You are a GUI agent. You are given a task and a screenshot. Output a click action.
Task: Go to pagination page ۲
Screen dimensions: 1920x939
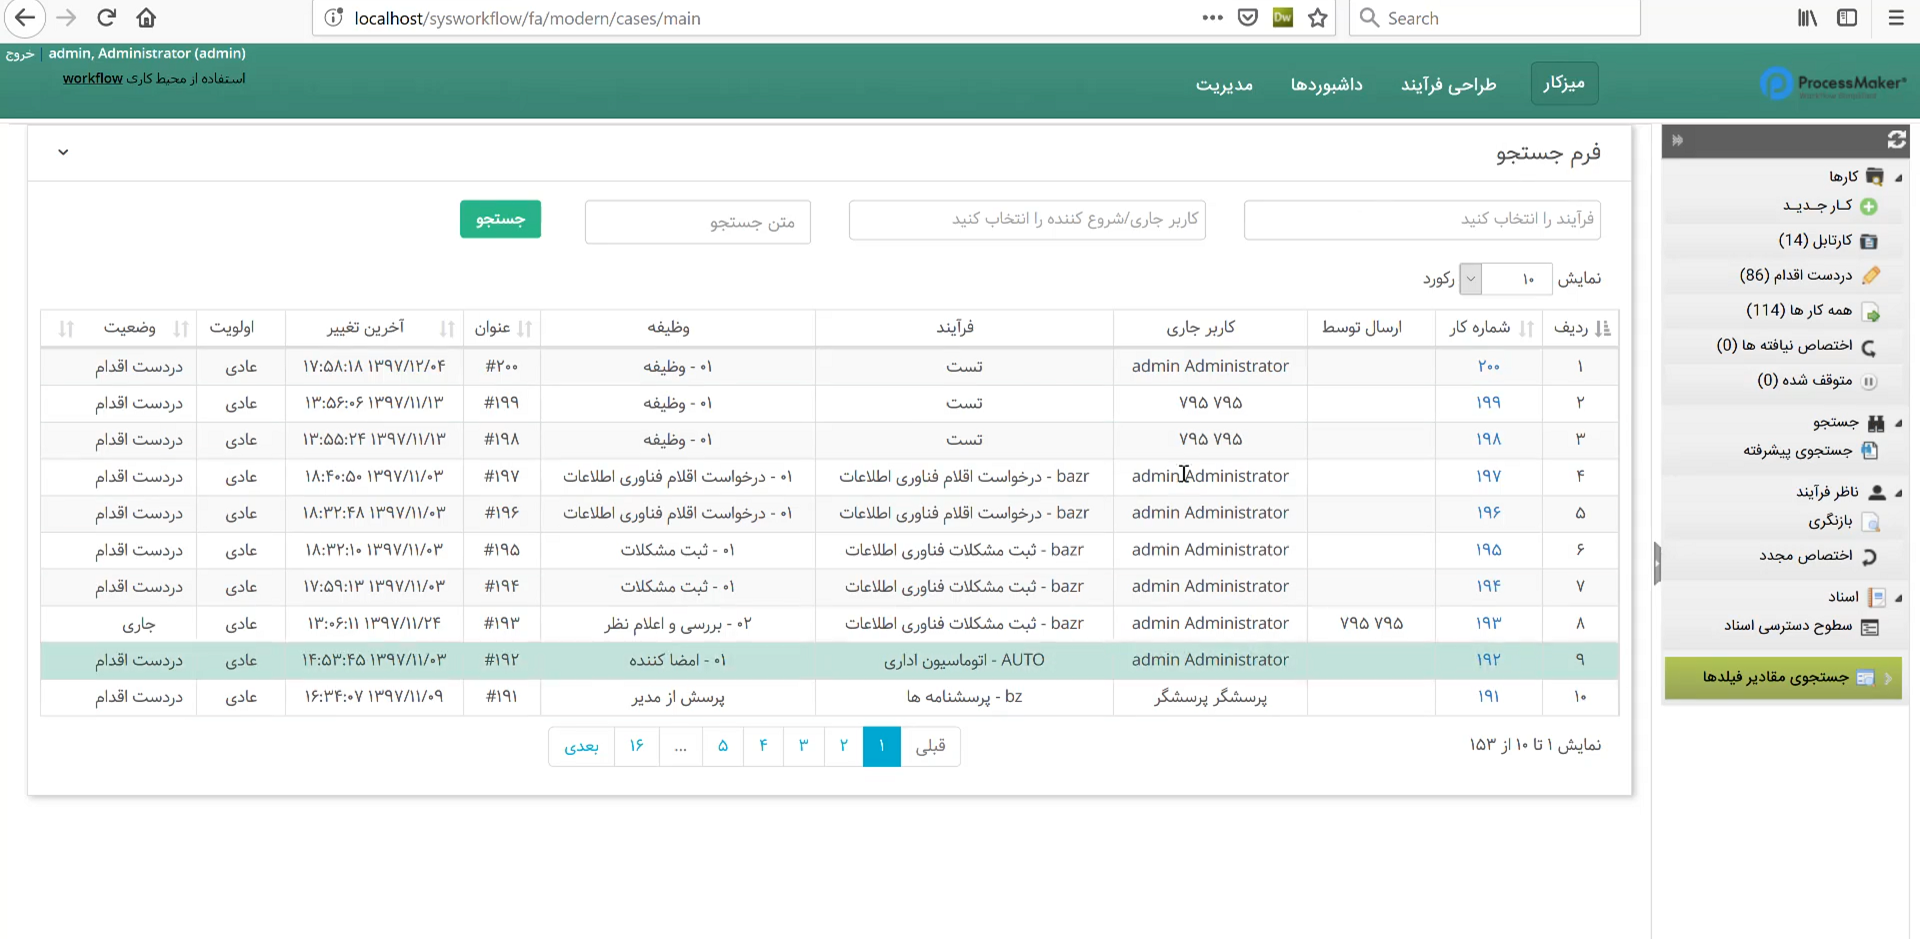(x=844, y=746)
